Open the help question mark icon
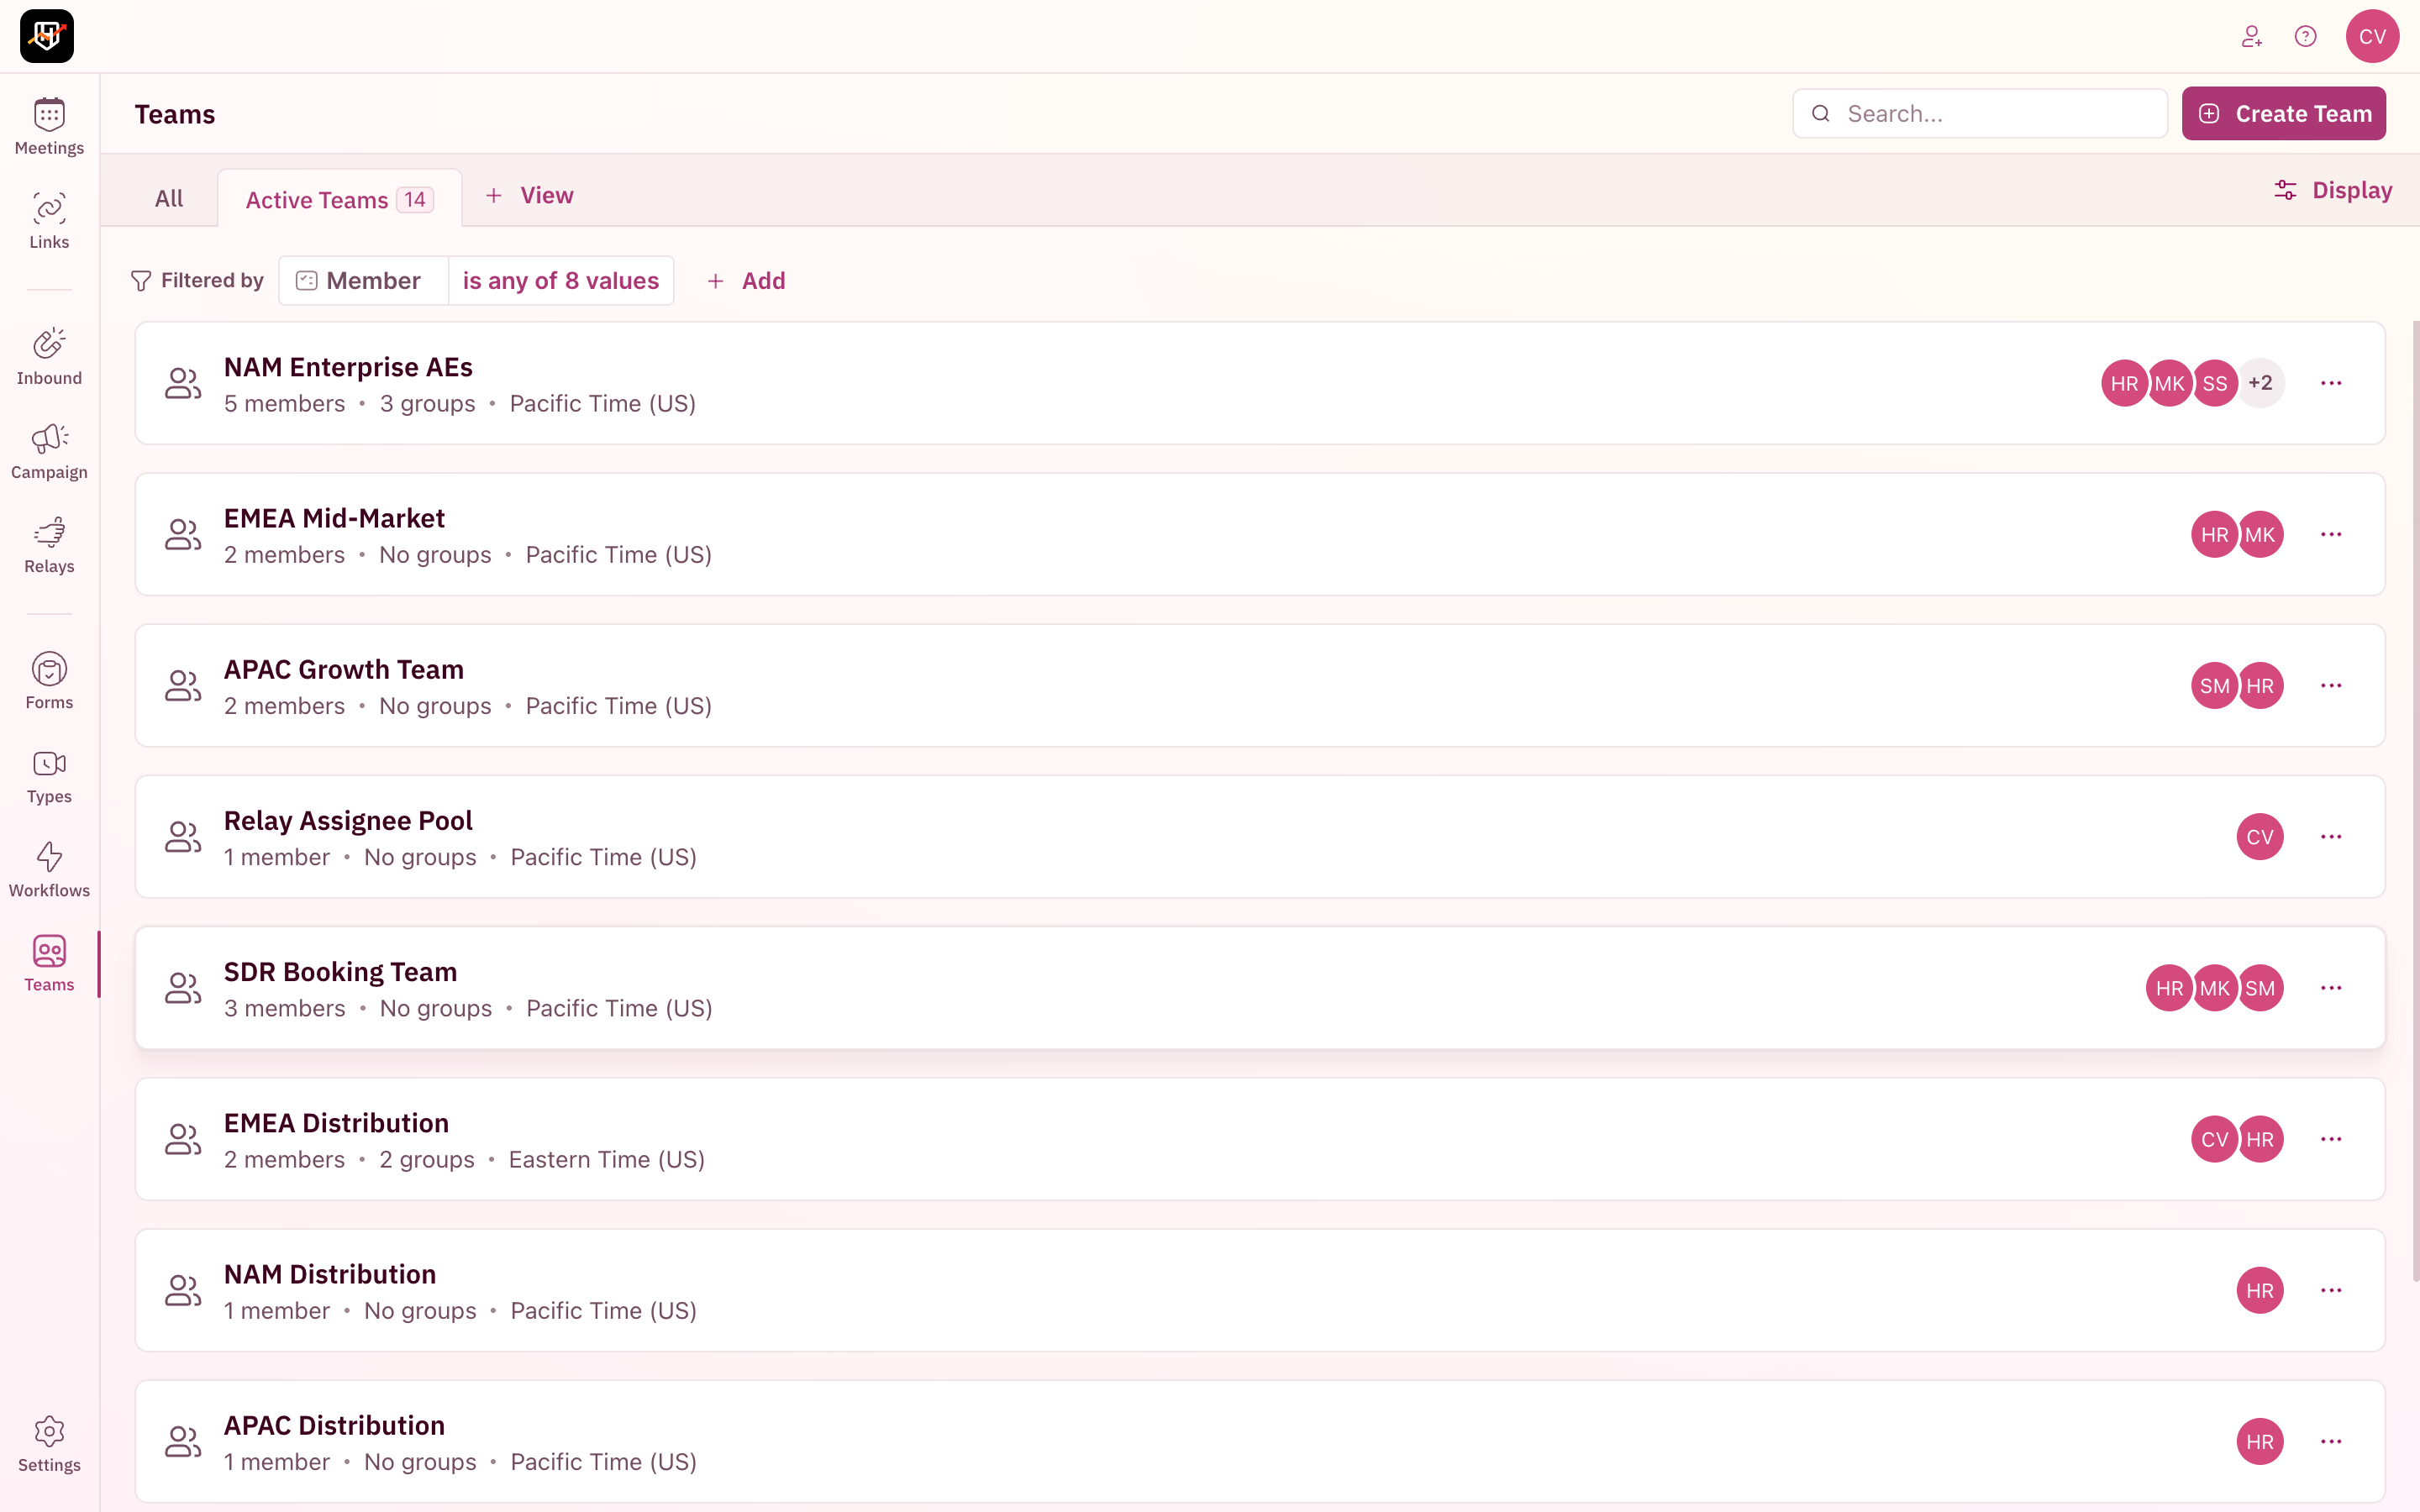 2305,37
